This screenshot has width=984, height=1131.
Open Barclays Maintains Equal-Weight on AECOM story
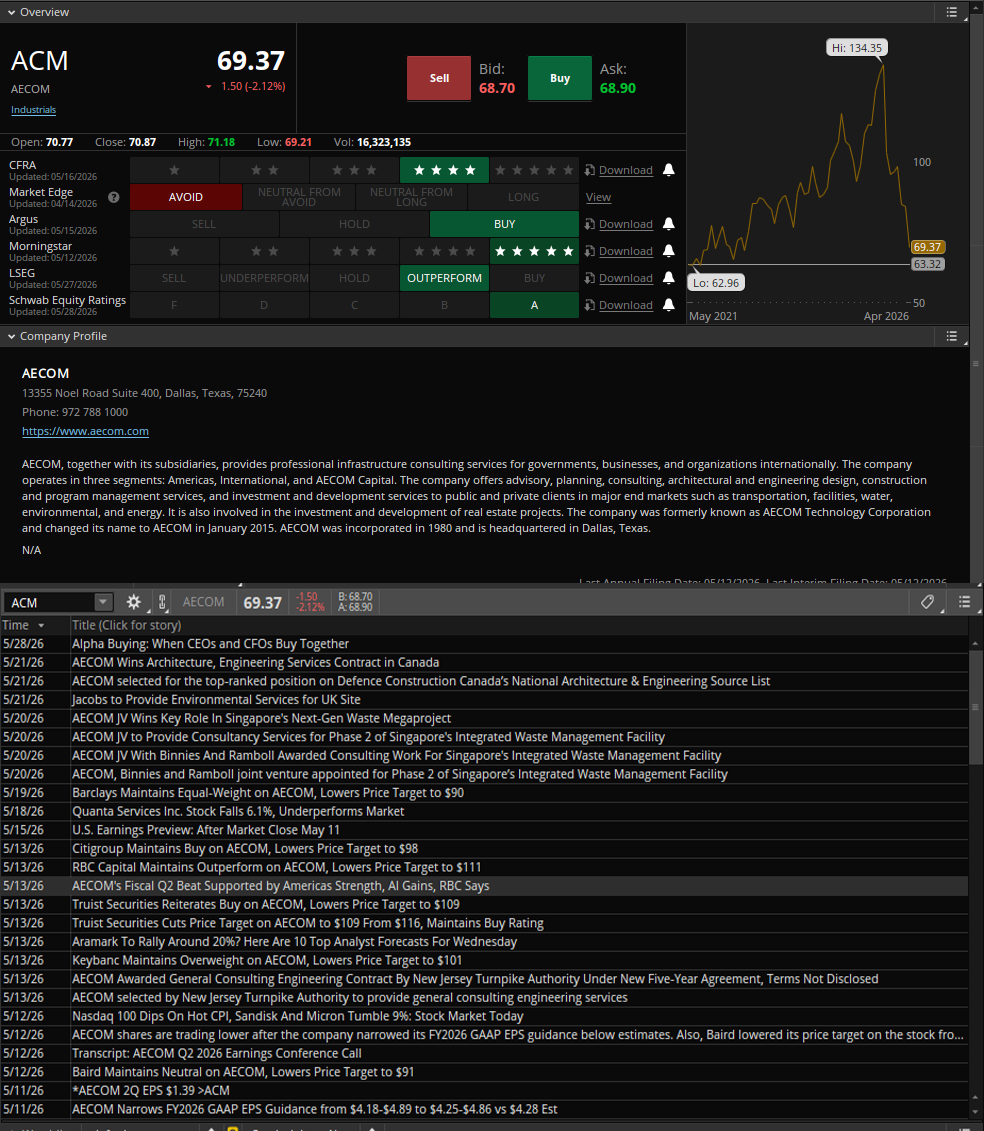pyautogui.click(x=268, y=793)
